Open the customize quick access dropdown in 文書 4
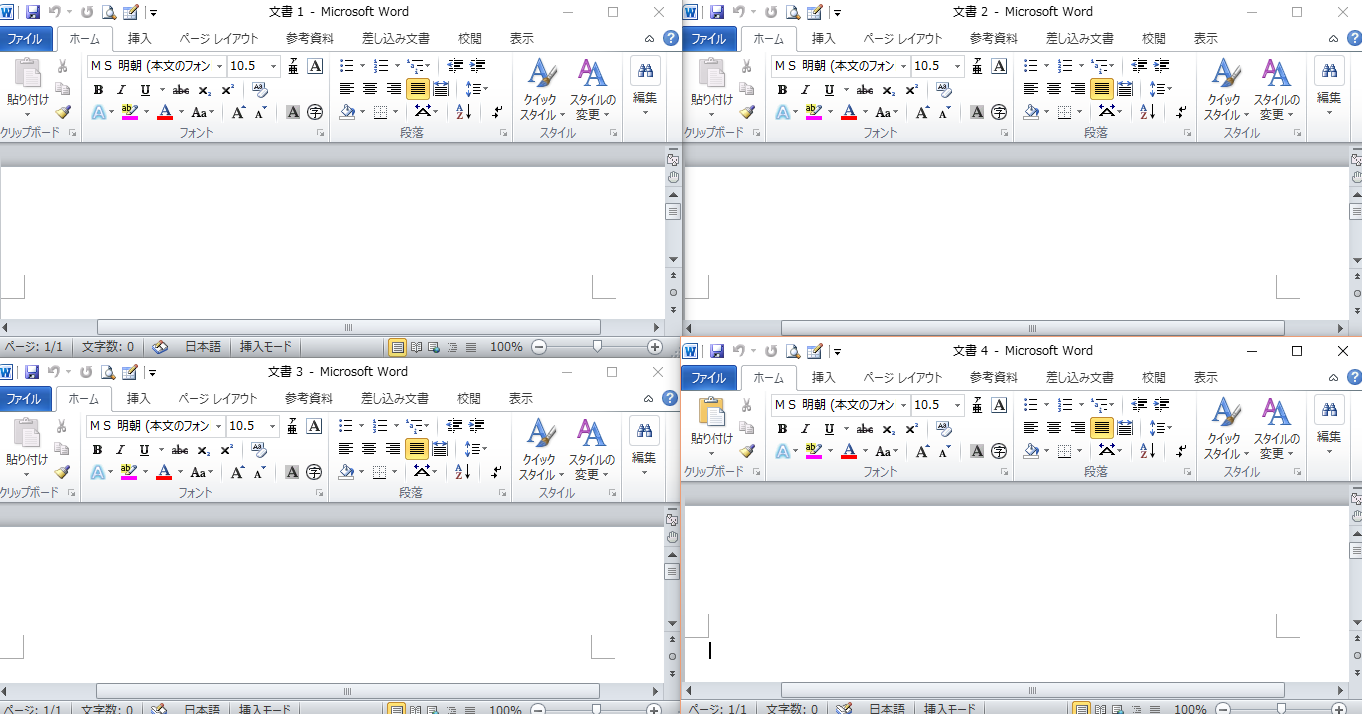The height and width of the screenshot is (714, 1362). point(838,351)
